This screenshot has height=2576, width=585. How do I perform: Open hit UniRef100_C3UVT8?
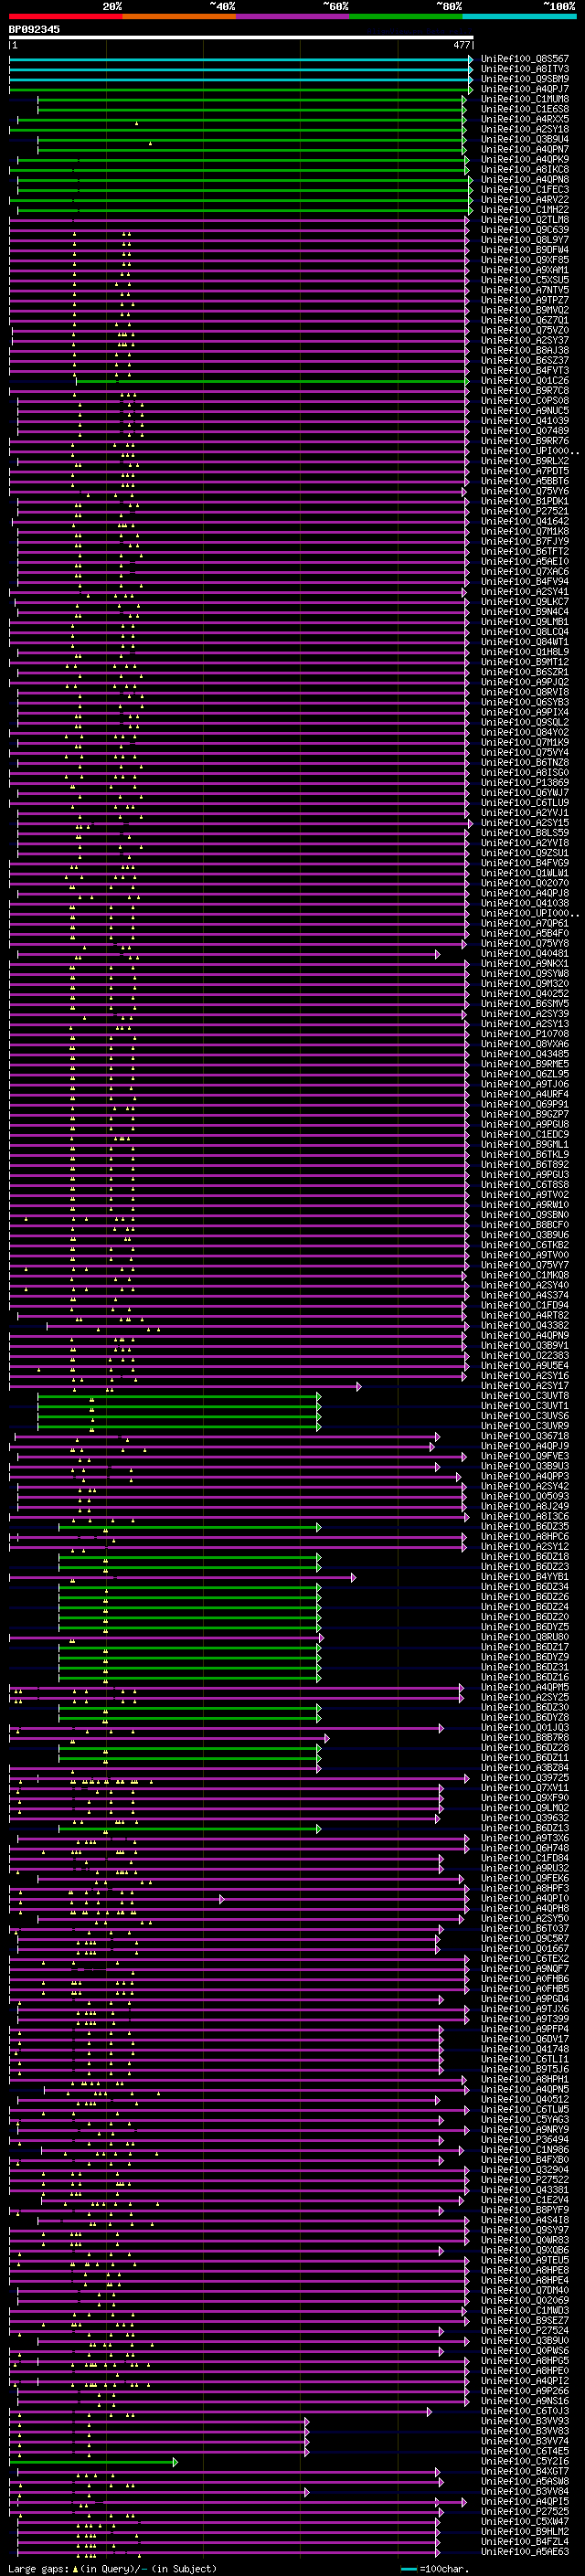click(525, 1395)
